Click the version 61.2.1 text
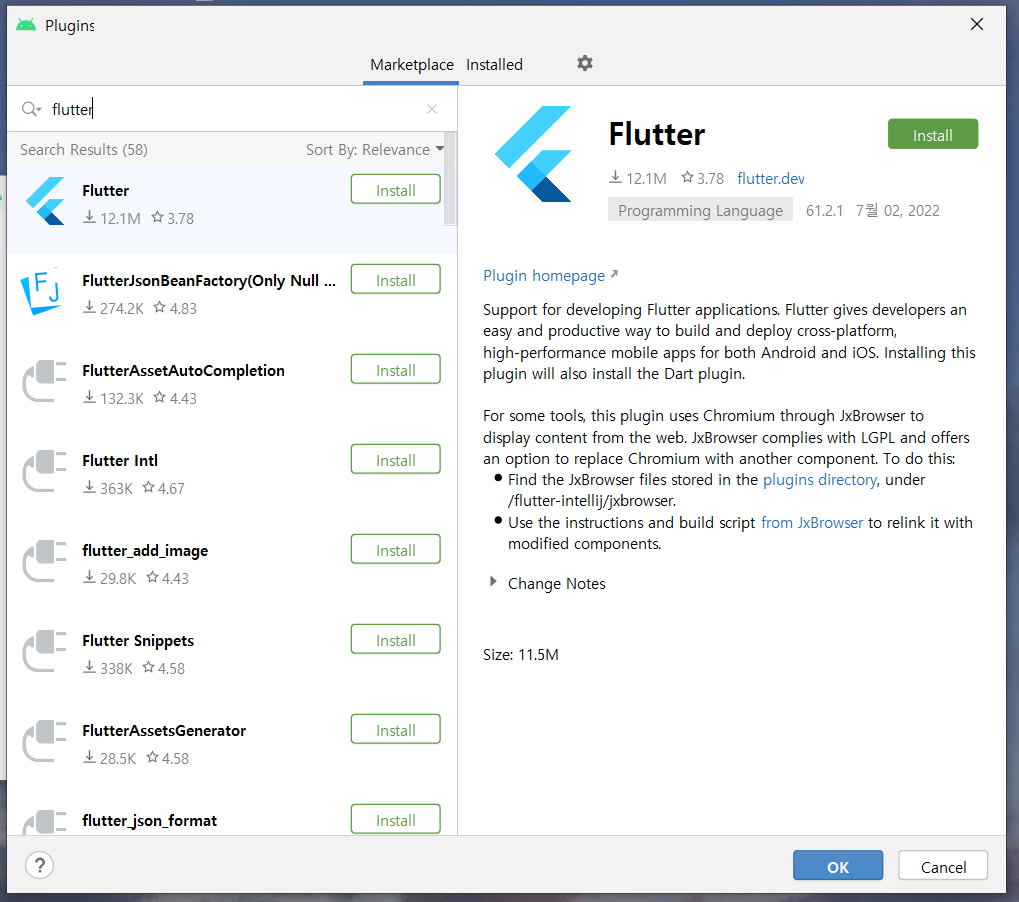The height and width of the screenshot is (902, 1019). (824, 211)
